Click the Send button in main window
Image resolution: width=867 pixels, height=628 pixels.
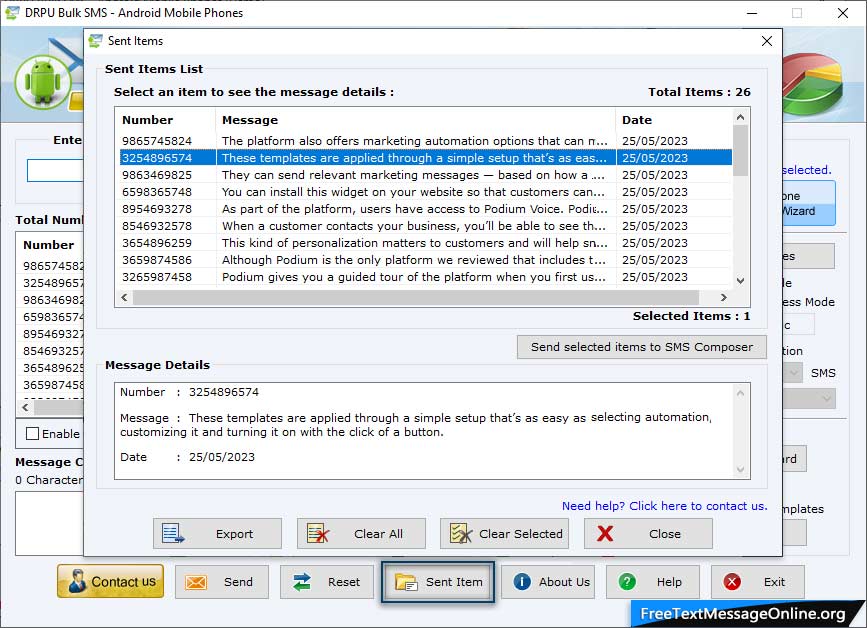tap(222, 582)
